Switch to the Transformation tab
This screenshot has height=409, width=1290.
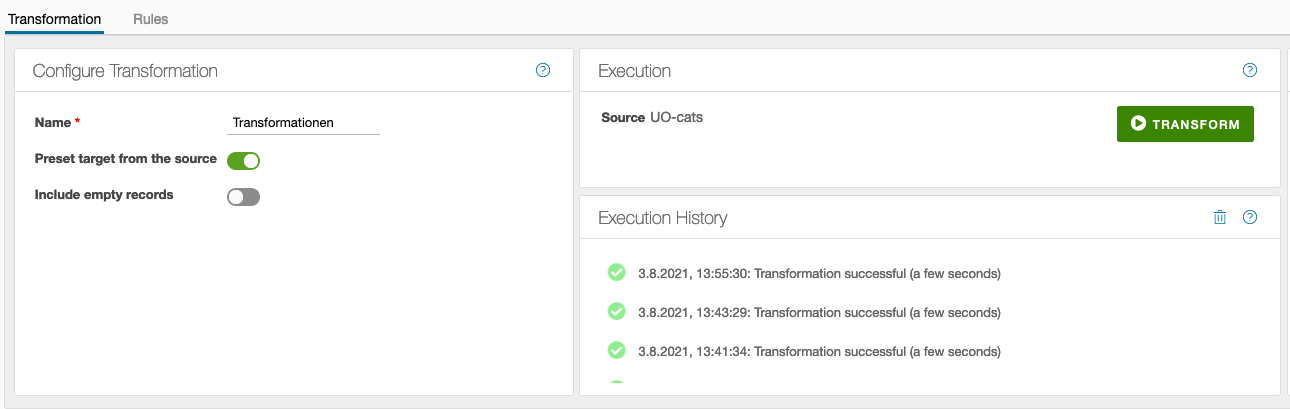click(54, 19)
